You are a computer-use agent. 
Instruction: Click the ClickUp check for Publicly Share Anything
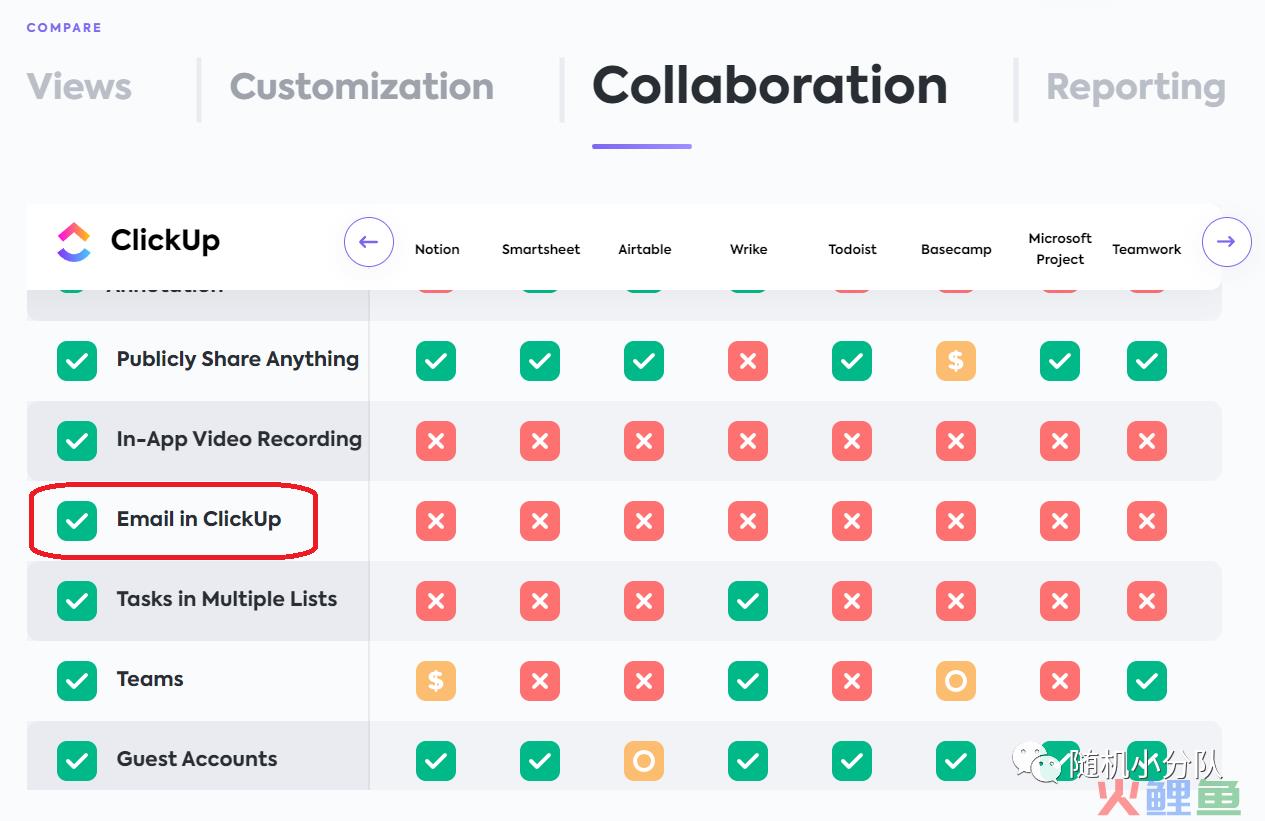[77, 361]
